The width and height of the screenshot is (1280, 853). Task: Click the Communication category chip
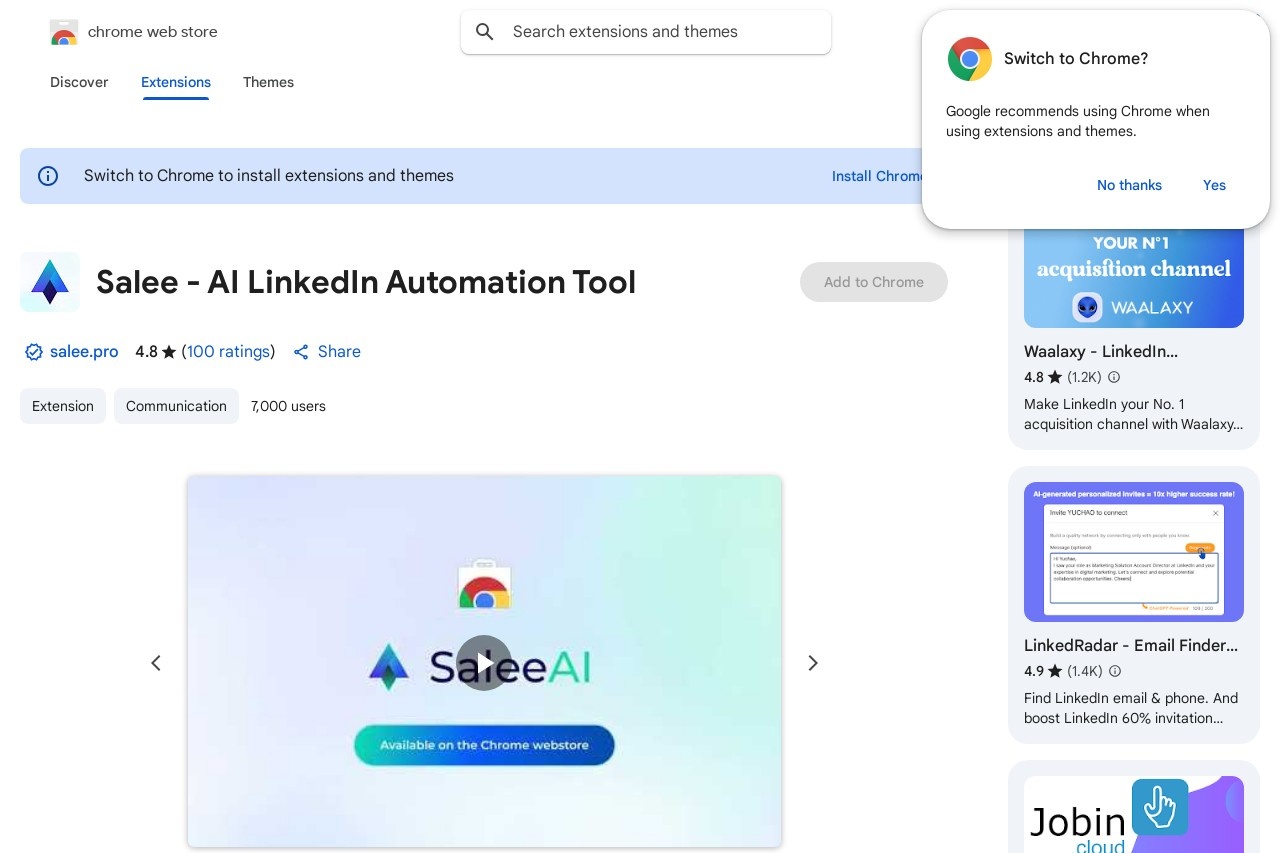click(x=176, y=406)
